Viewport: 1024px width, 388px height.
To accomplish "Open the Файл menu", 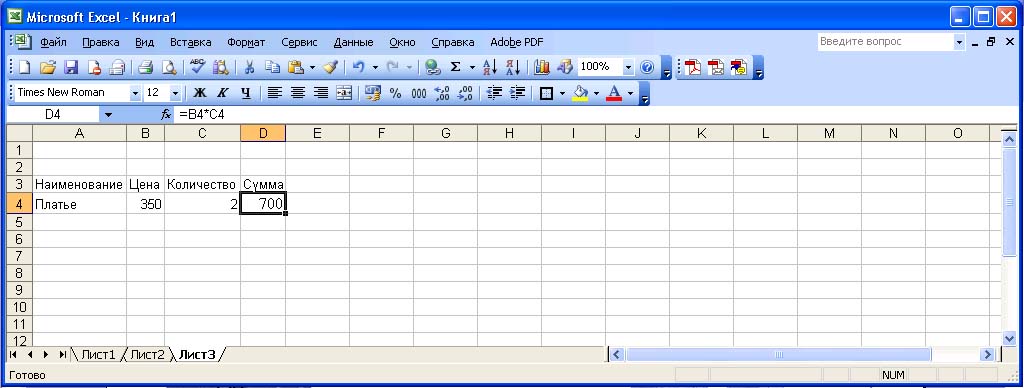I will 53,42.
